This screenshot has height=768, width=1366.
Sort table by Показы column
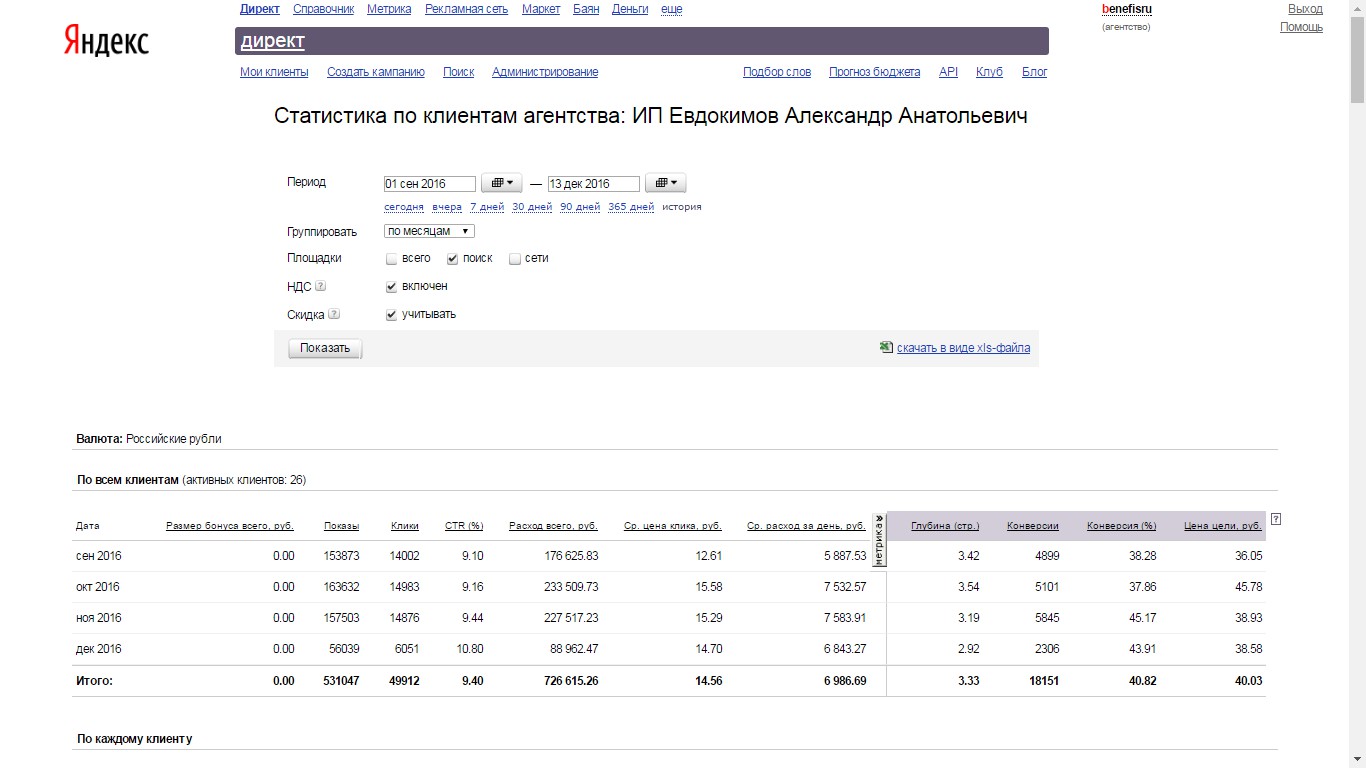click(x=341, y=526)
